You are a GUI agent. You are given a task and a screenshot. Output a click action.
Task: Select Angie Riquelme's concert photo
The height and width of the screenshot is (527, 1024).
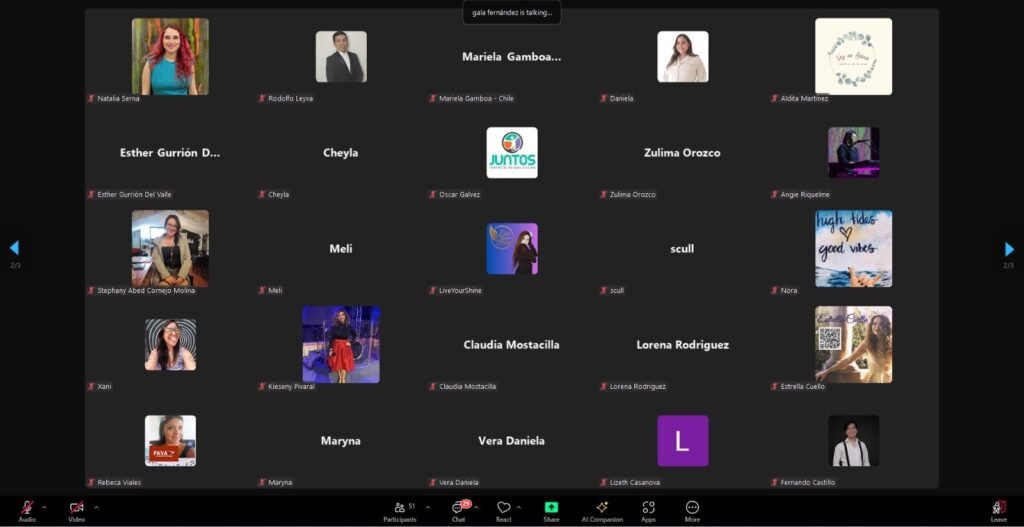click(x=854, y=153)
